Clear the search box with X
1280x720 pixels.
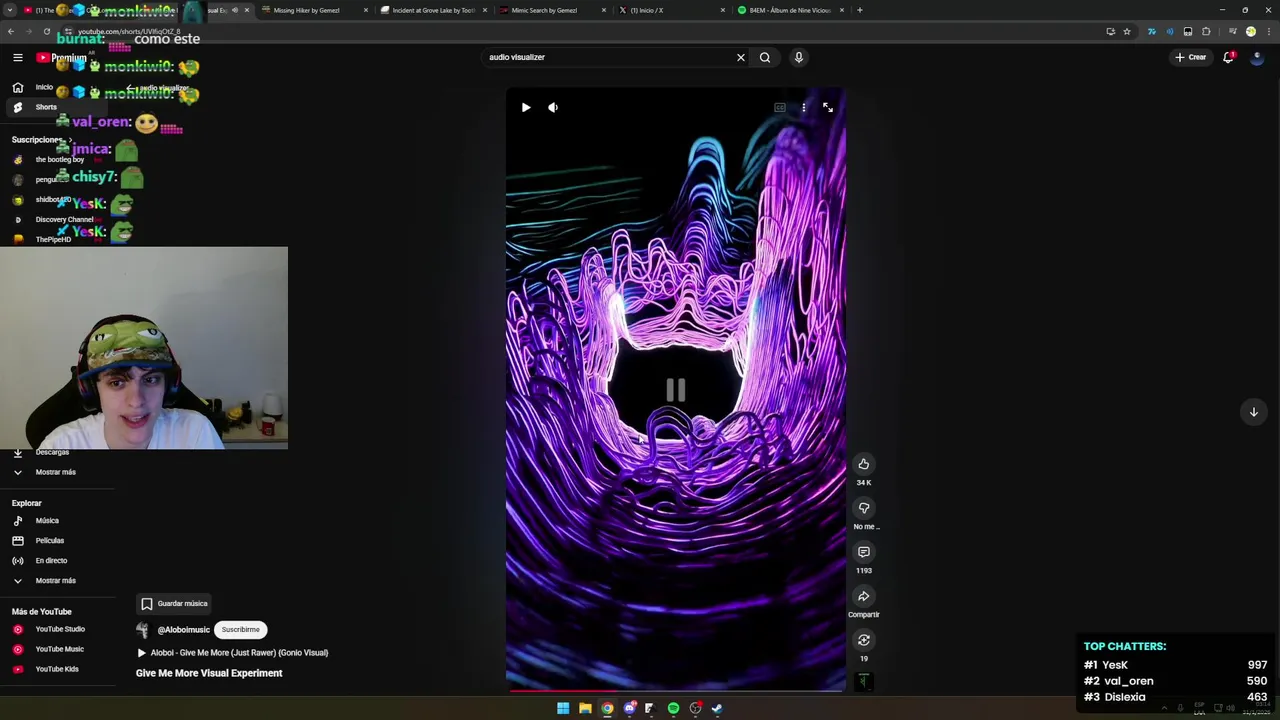[x=741, y=57]
